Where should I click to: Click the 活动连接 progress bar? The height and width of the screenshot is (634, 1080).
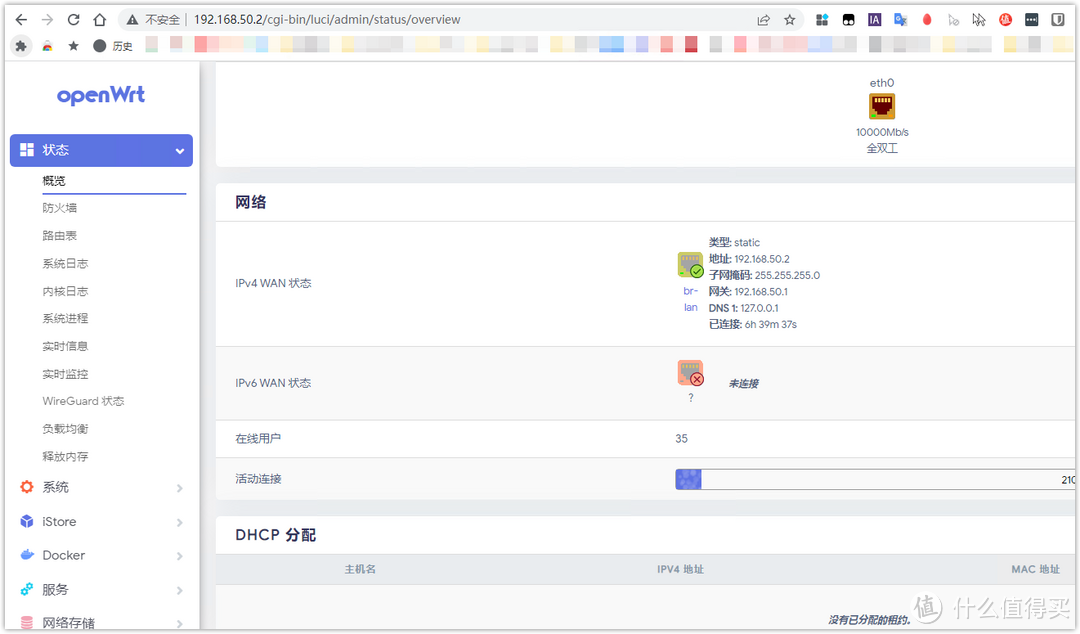pyautogui.click(x=875, y=480)
